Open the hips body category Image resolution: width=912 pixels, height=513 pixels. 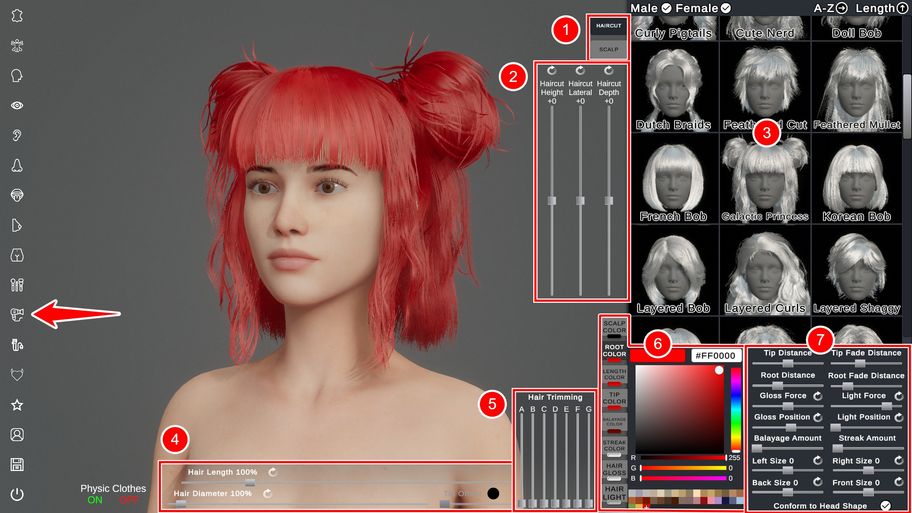(x=17, y=255)
